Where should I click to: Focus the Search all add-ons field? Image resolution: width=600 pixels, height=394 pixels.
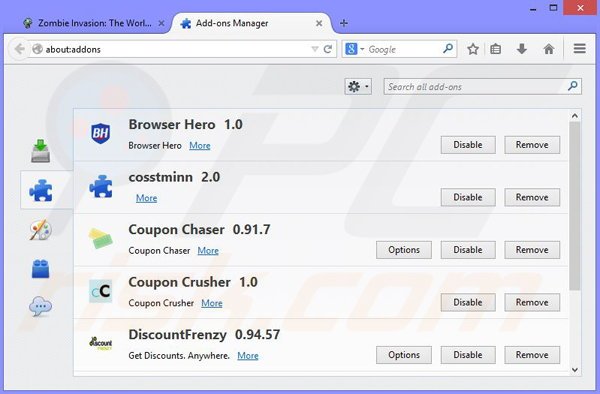[x=483, y=86]
